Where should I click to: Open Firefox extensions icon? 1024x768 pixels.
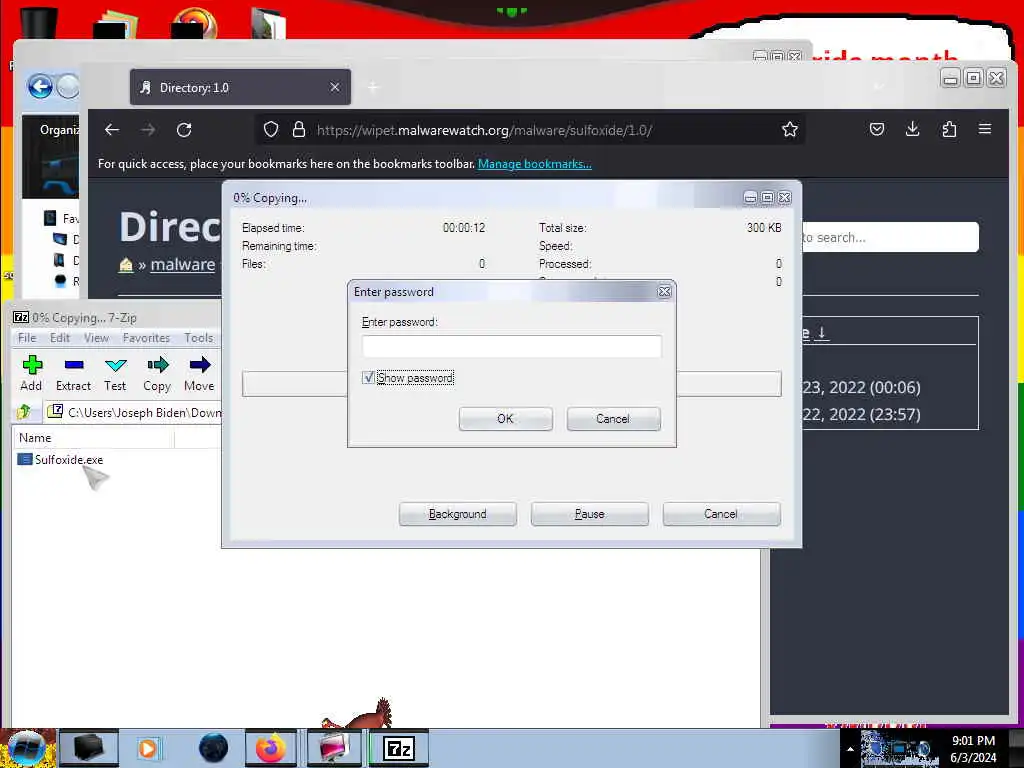949,129
